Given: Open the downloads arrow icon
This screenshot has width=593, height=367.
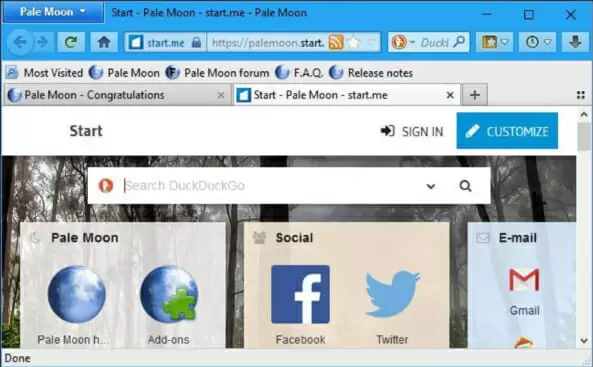Looking at the screenshot, I should click(575, 42).
